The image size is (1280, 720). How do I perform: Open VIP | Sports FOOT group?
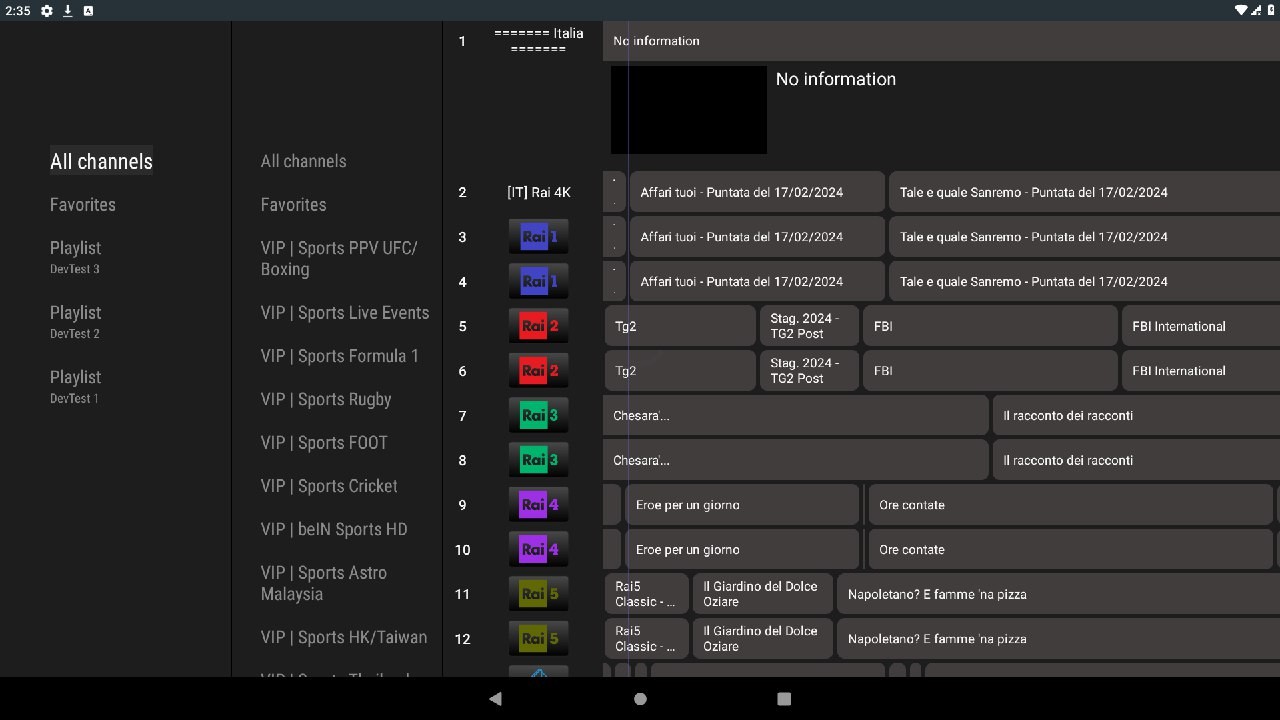pos(324,442)
